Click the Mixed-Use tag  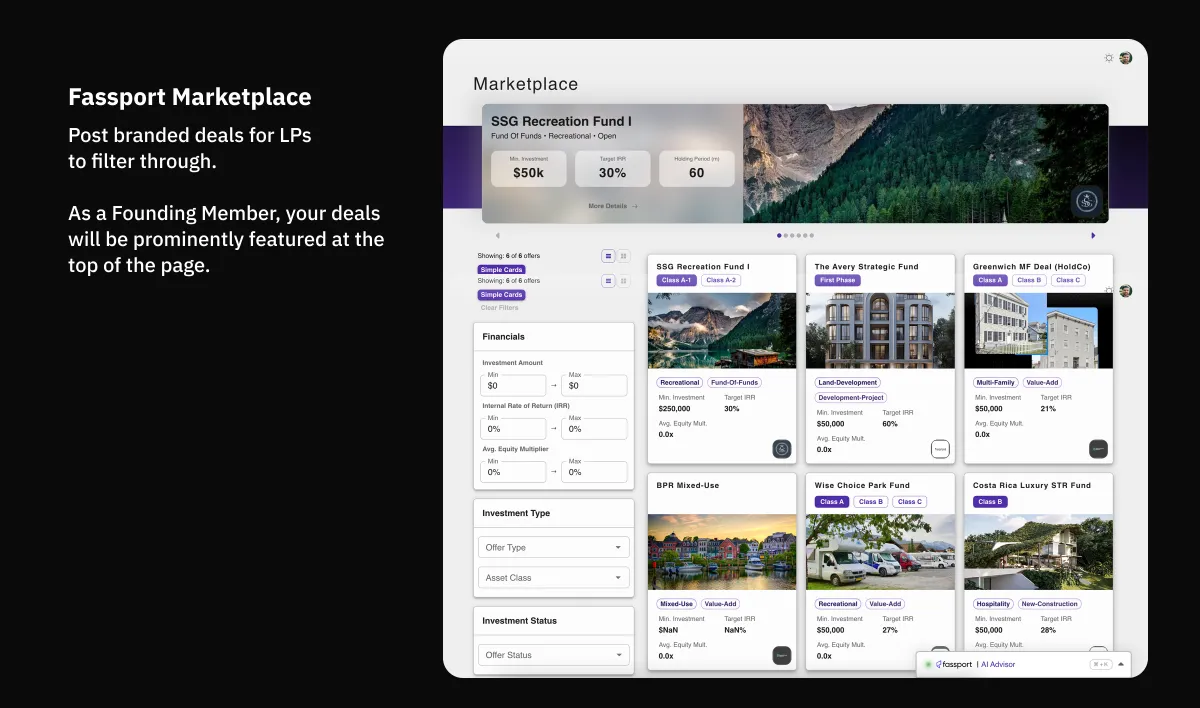pyautogui.click(x=676, y=604)
